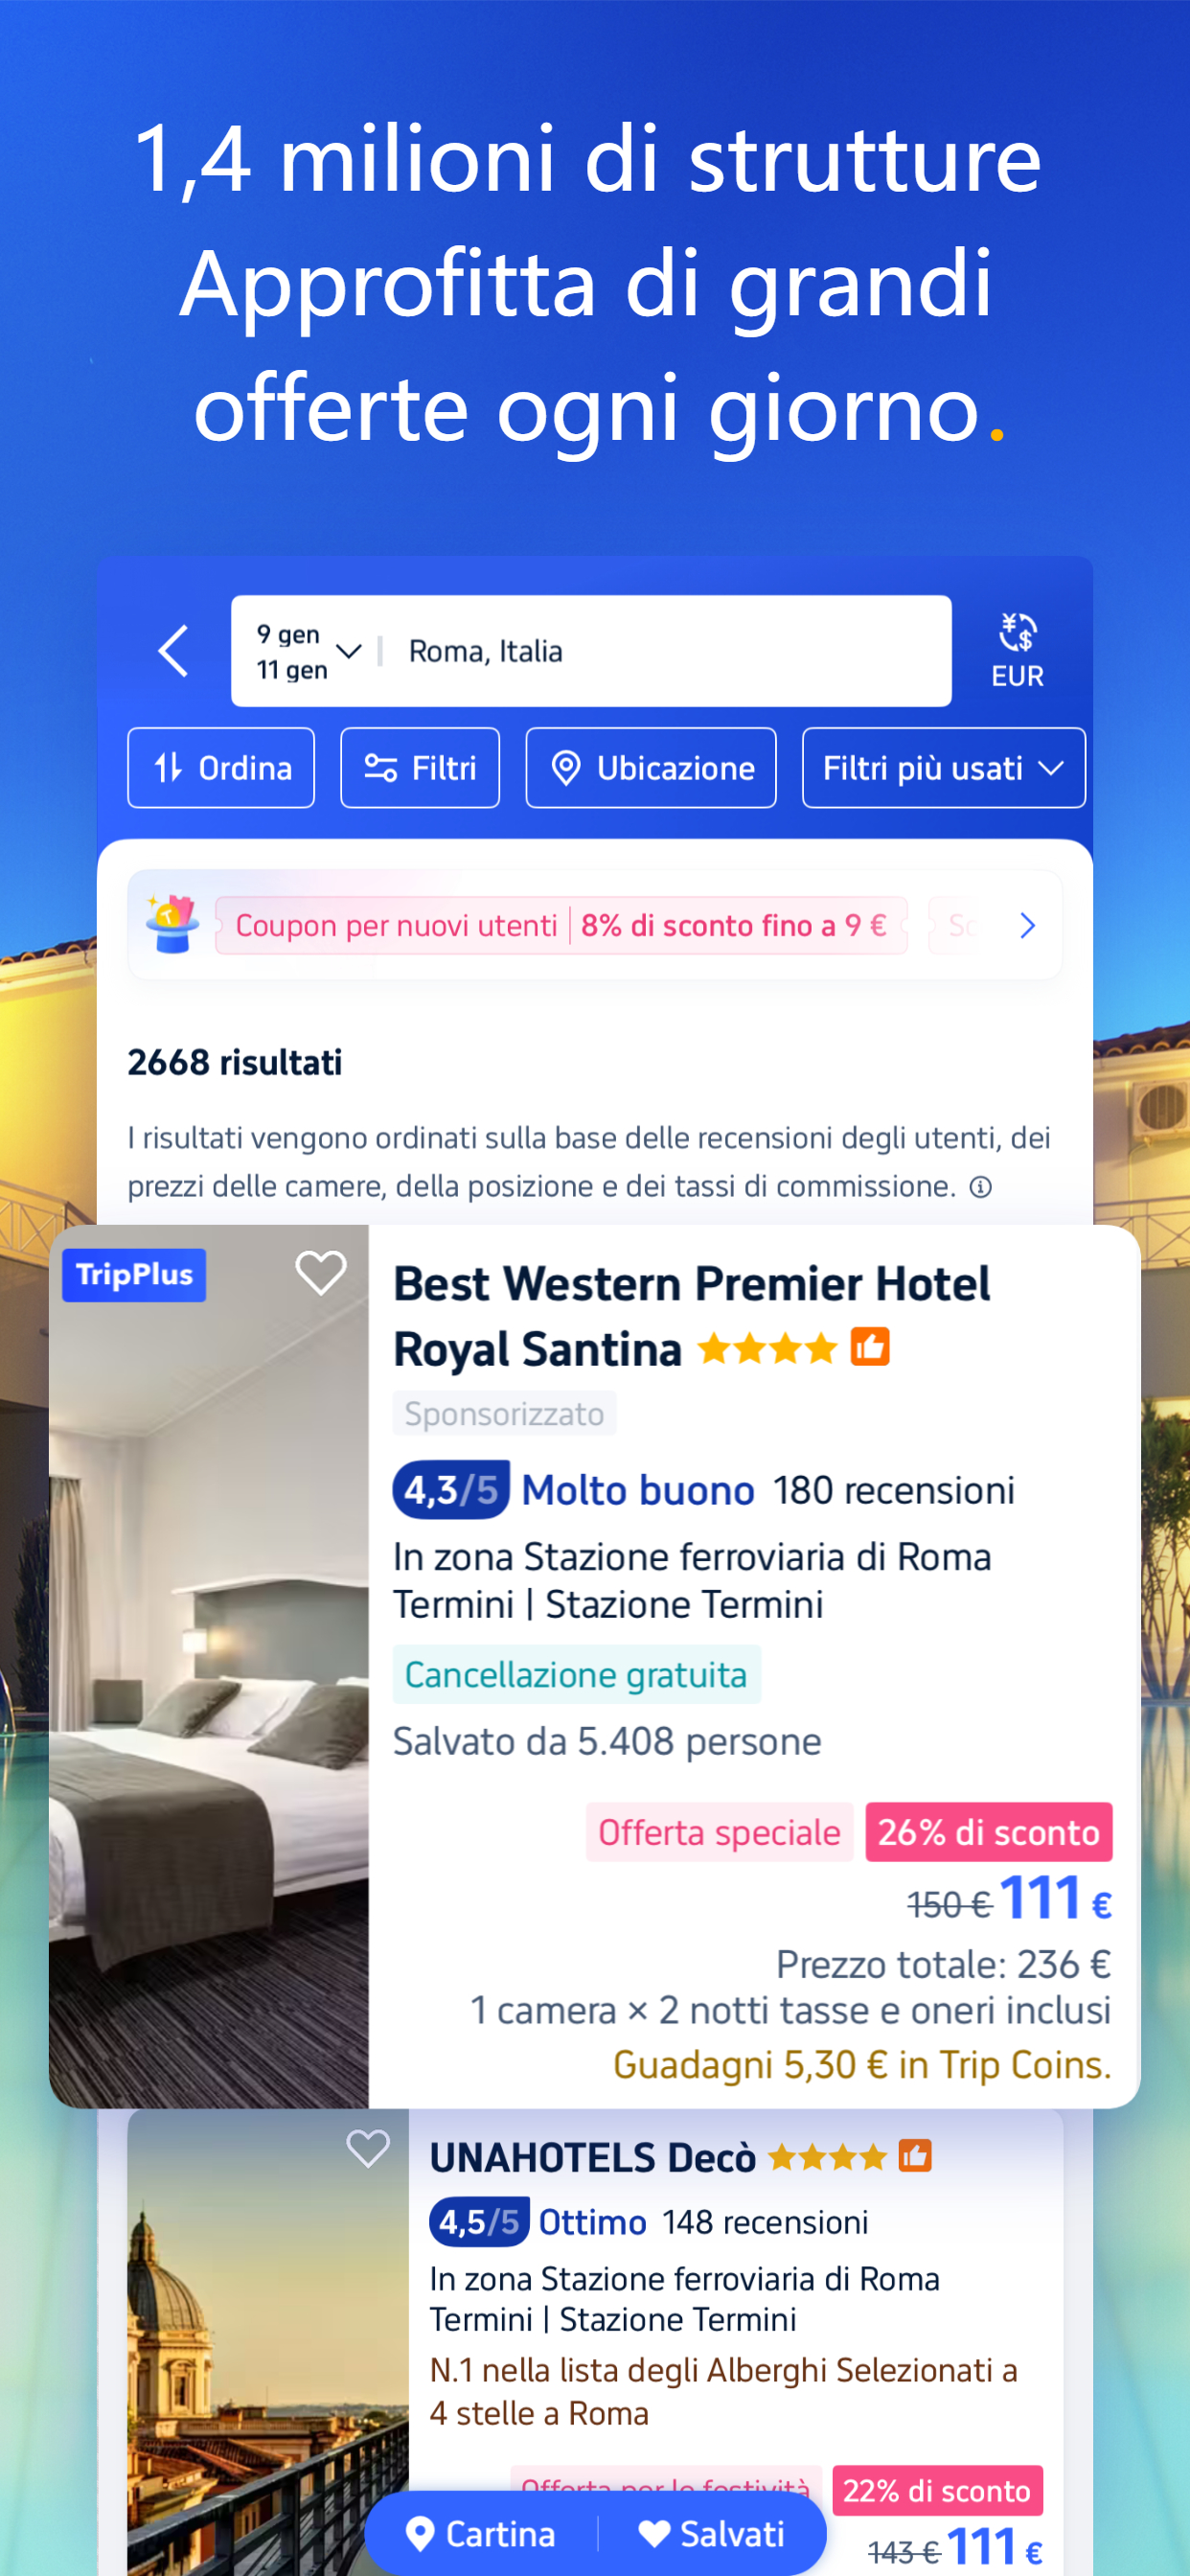This screenshot has width=1190, height=2576.
Task: Expand the Filtri più usati dropdown
Action: coord(943,768)
